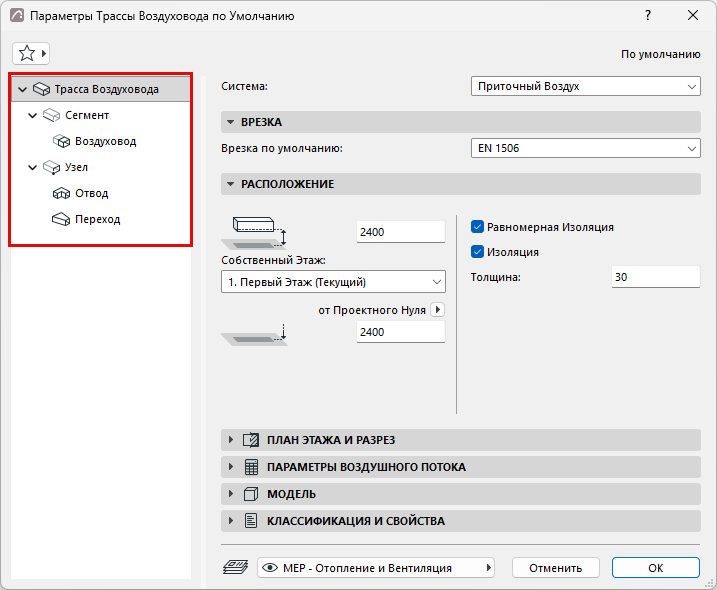This screenshot has height=590, width=717.
Task: Click the Отвод bend icon
Action: tap(61, 193)
